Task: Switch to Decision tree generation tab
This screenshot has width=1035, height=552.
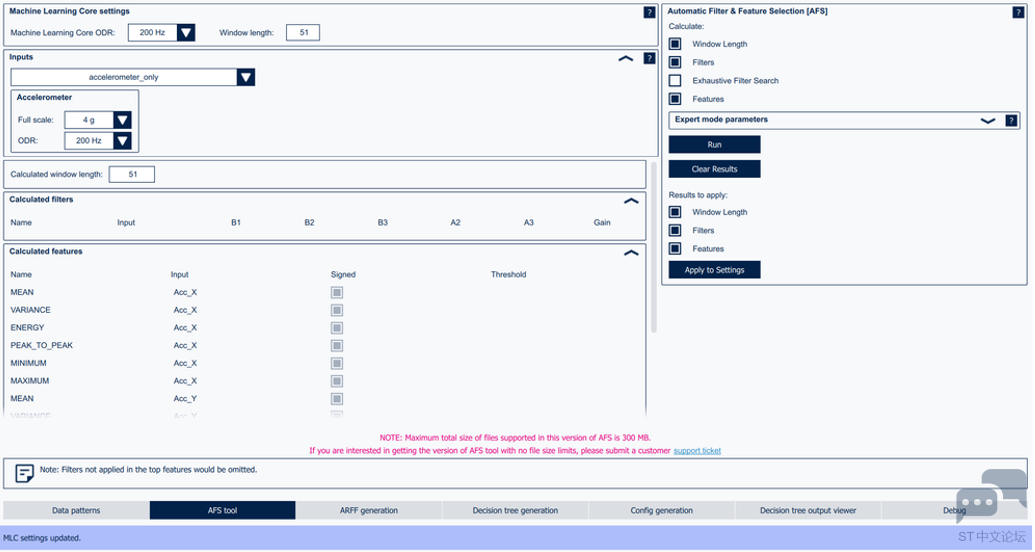Action: pos(515,511)
